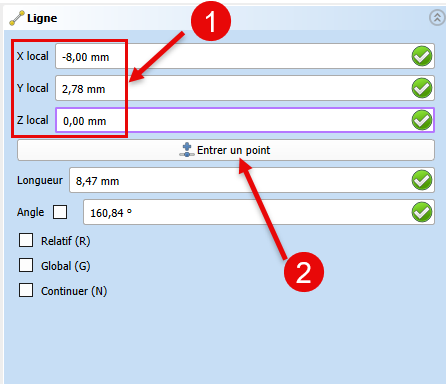The height and width of the screenshot is (384, 446).
Task: Focus the Z local input field
Action: click(x=245, y=120)
